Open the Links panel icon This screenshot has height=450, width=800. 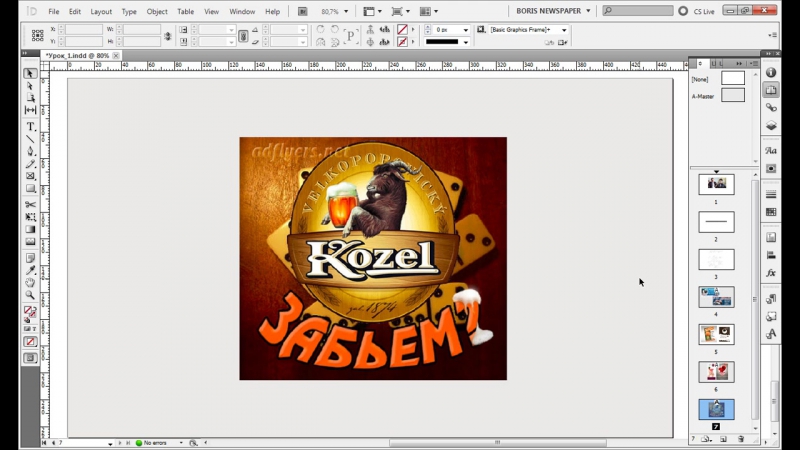(x=771, y=108)
